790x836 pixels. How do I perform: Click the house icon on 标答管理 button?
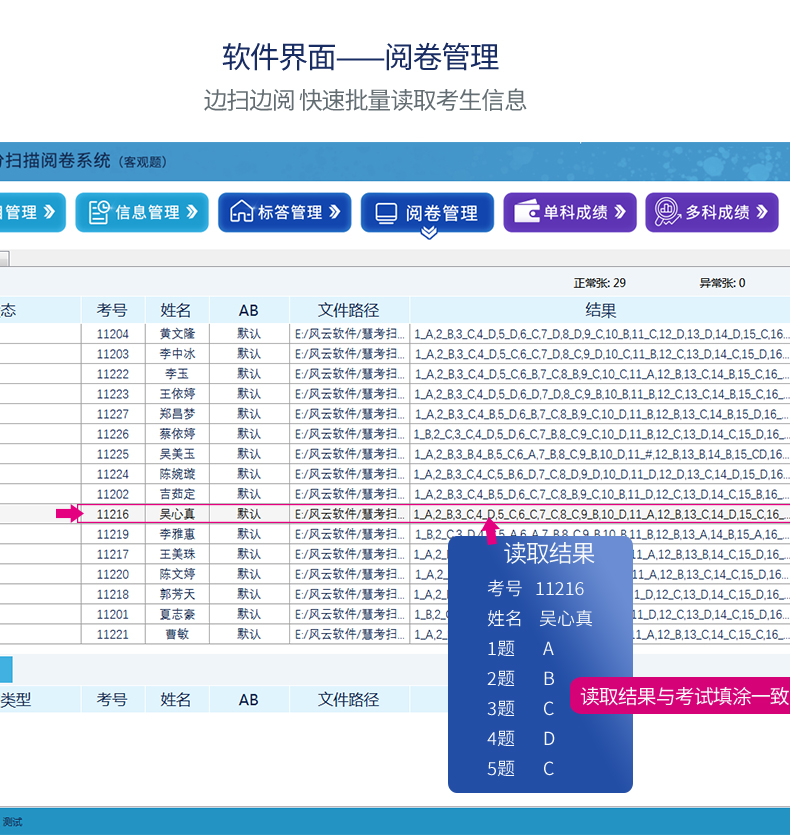coord(242,212)
